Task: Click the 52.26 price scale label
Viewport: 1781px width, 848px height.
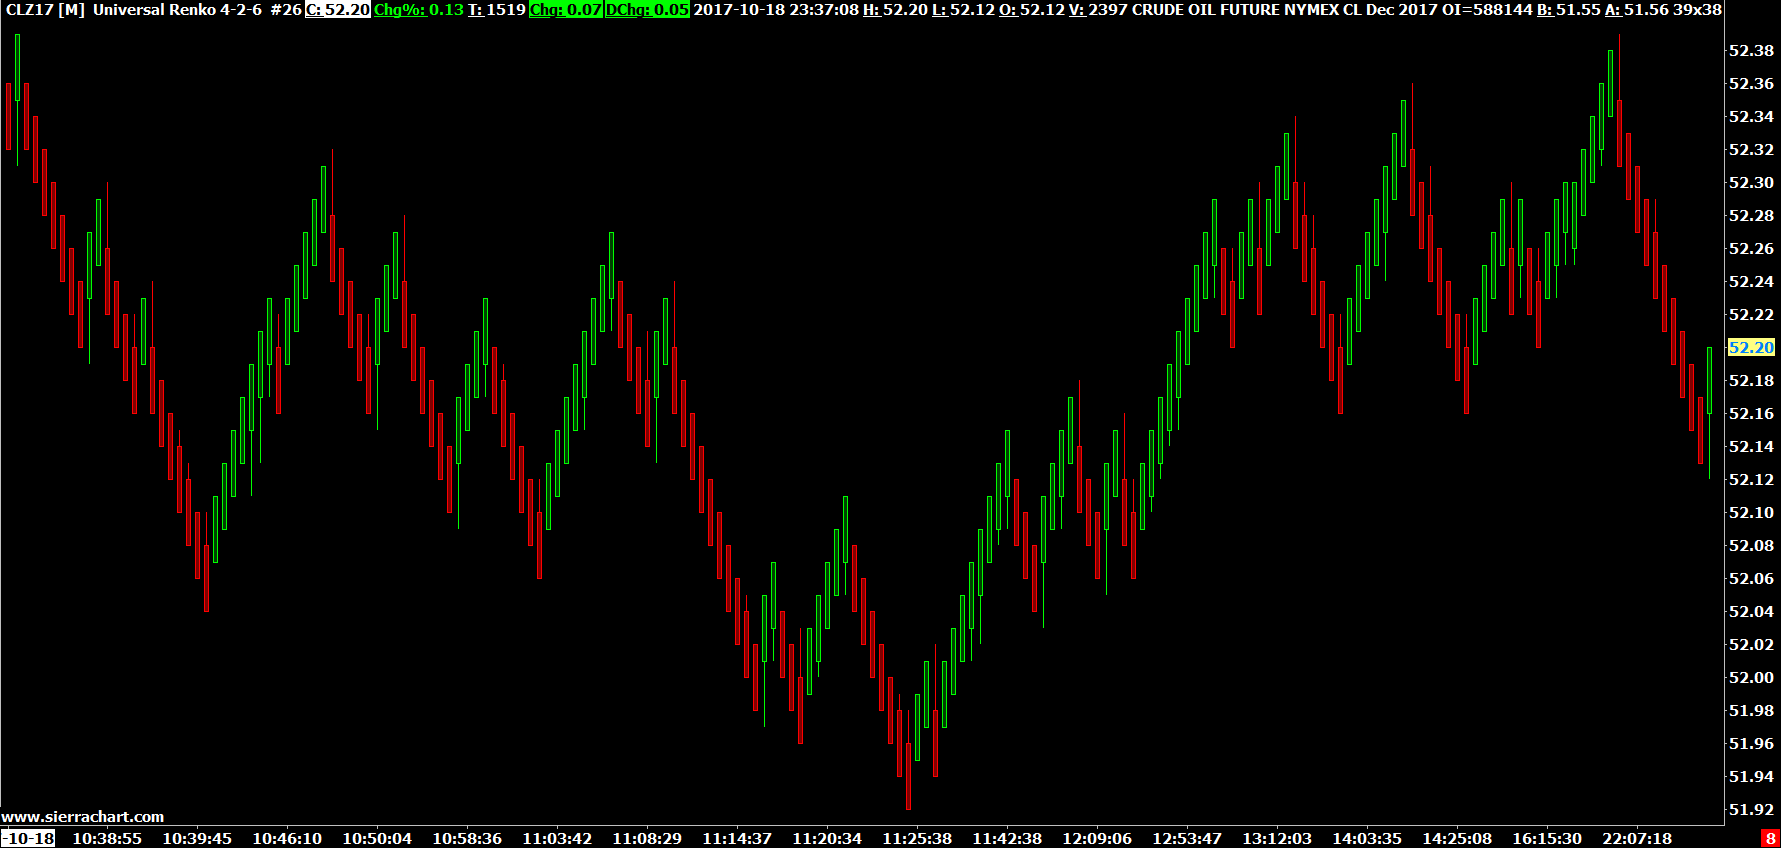Action: [x=1751, y=249]
